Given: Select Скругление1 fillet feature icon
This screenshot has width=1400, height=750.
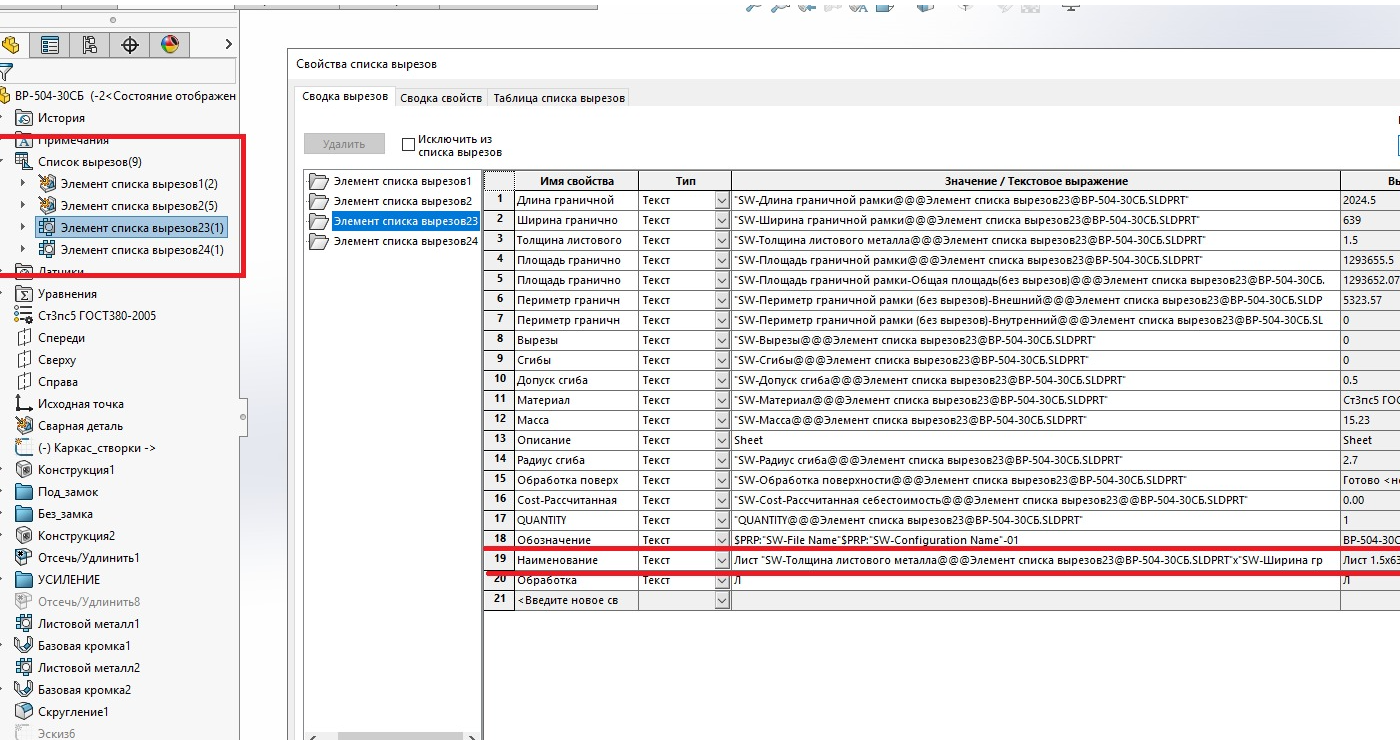Looking at the screenshot, I should pyautogui.click(x=24, y=712).
